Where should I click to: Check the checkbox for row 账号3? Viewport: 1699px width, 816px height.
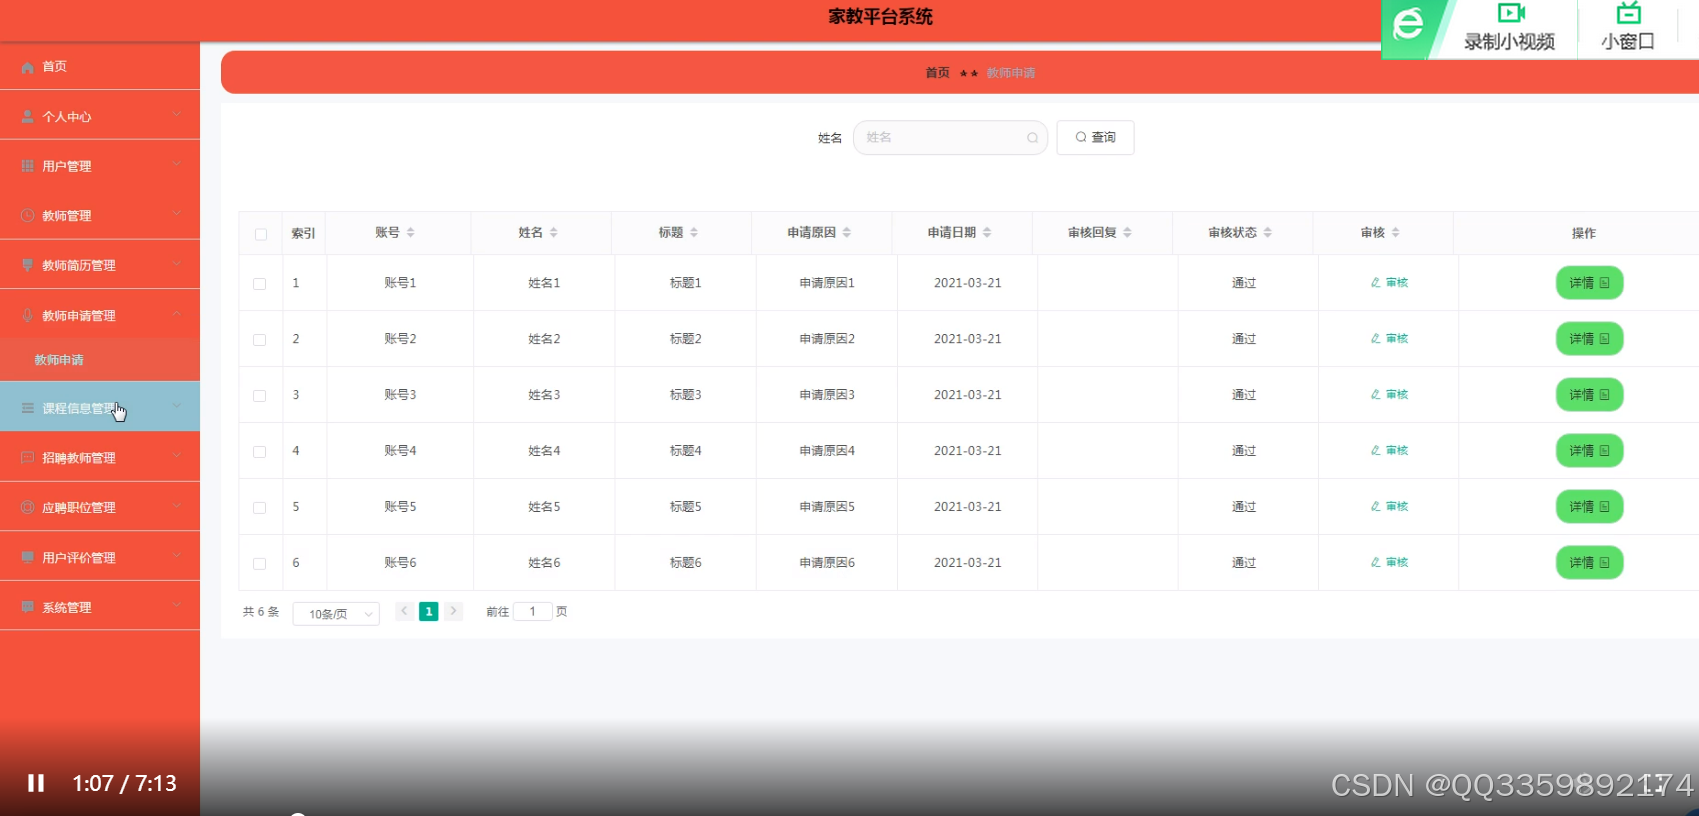pyautogui.click(x=260, y=396)
